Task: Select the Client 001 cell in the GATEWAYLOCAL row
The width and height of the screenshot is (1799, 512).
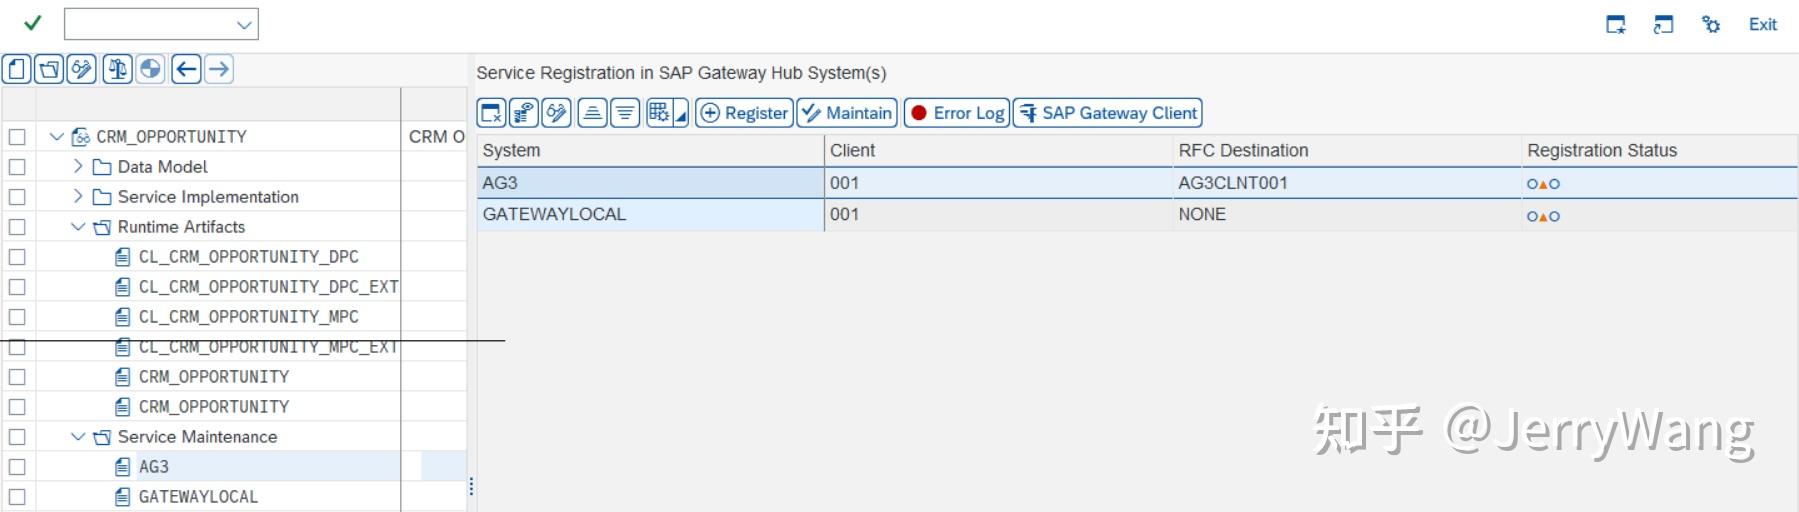Action: [x=999, y=215]
